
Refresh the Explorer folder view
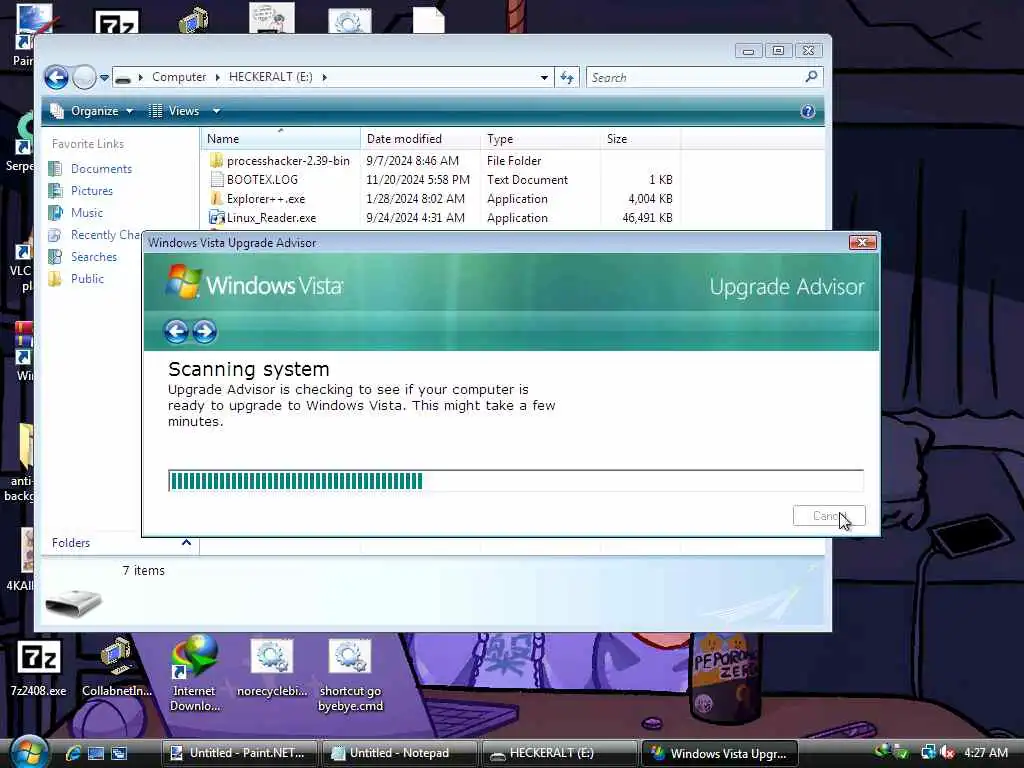566,78
